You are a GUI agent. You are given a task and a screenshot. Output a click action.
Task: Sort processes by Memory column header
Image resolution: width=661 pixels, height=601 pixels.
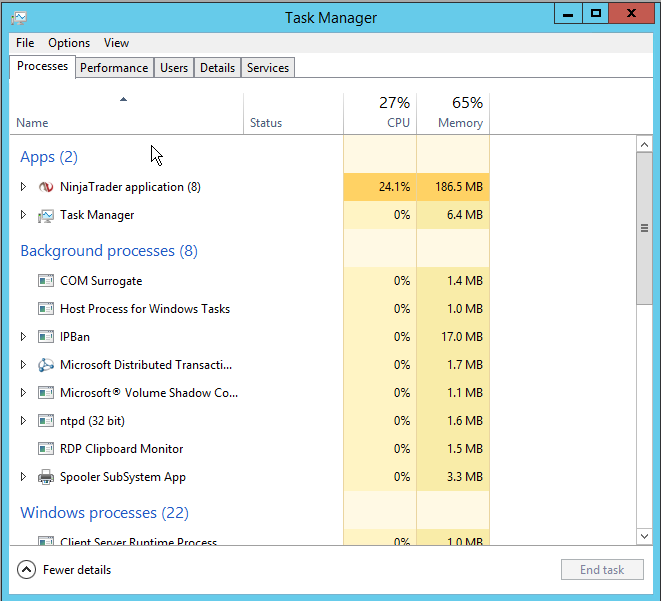tap(453, 113)
